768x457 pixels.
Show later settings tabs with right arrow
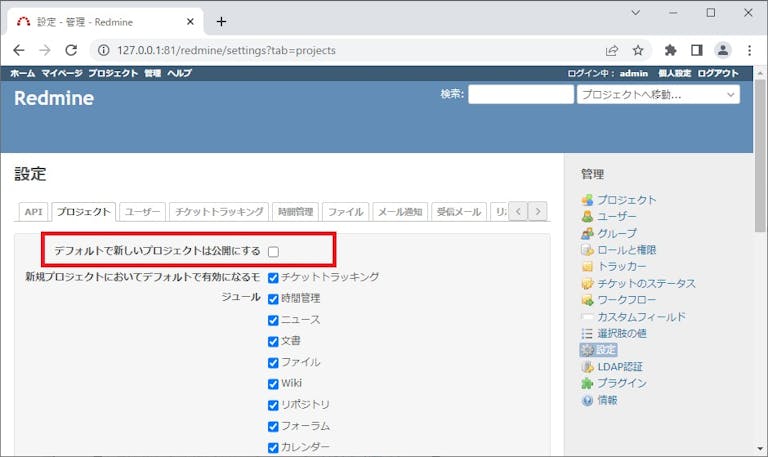point(538,212)
